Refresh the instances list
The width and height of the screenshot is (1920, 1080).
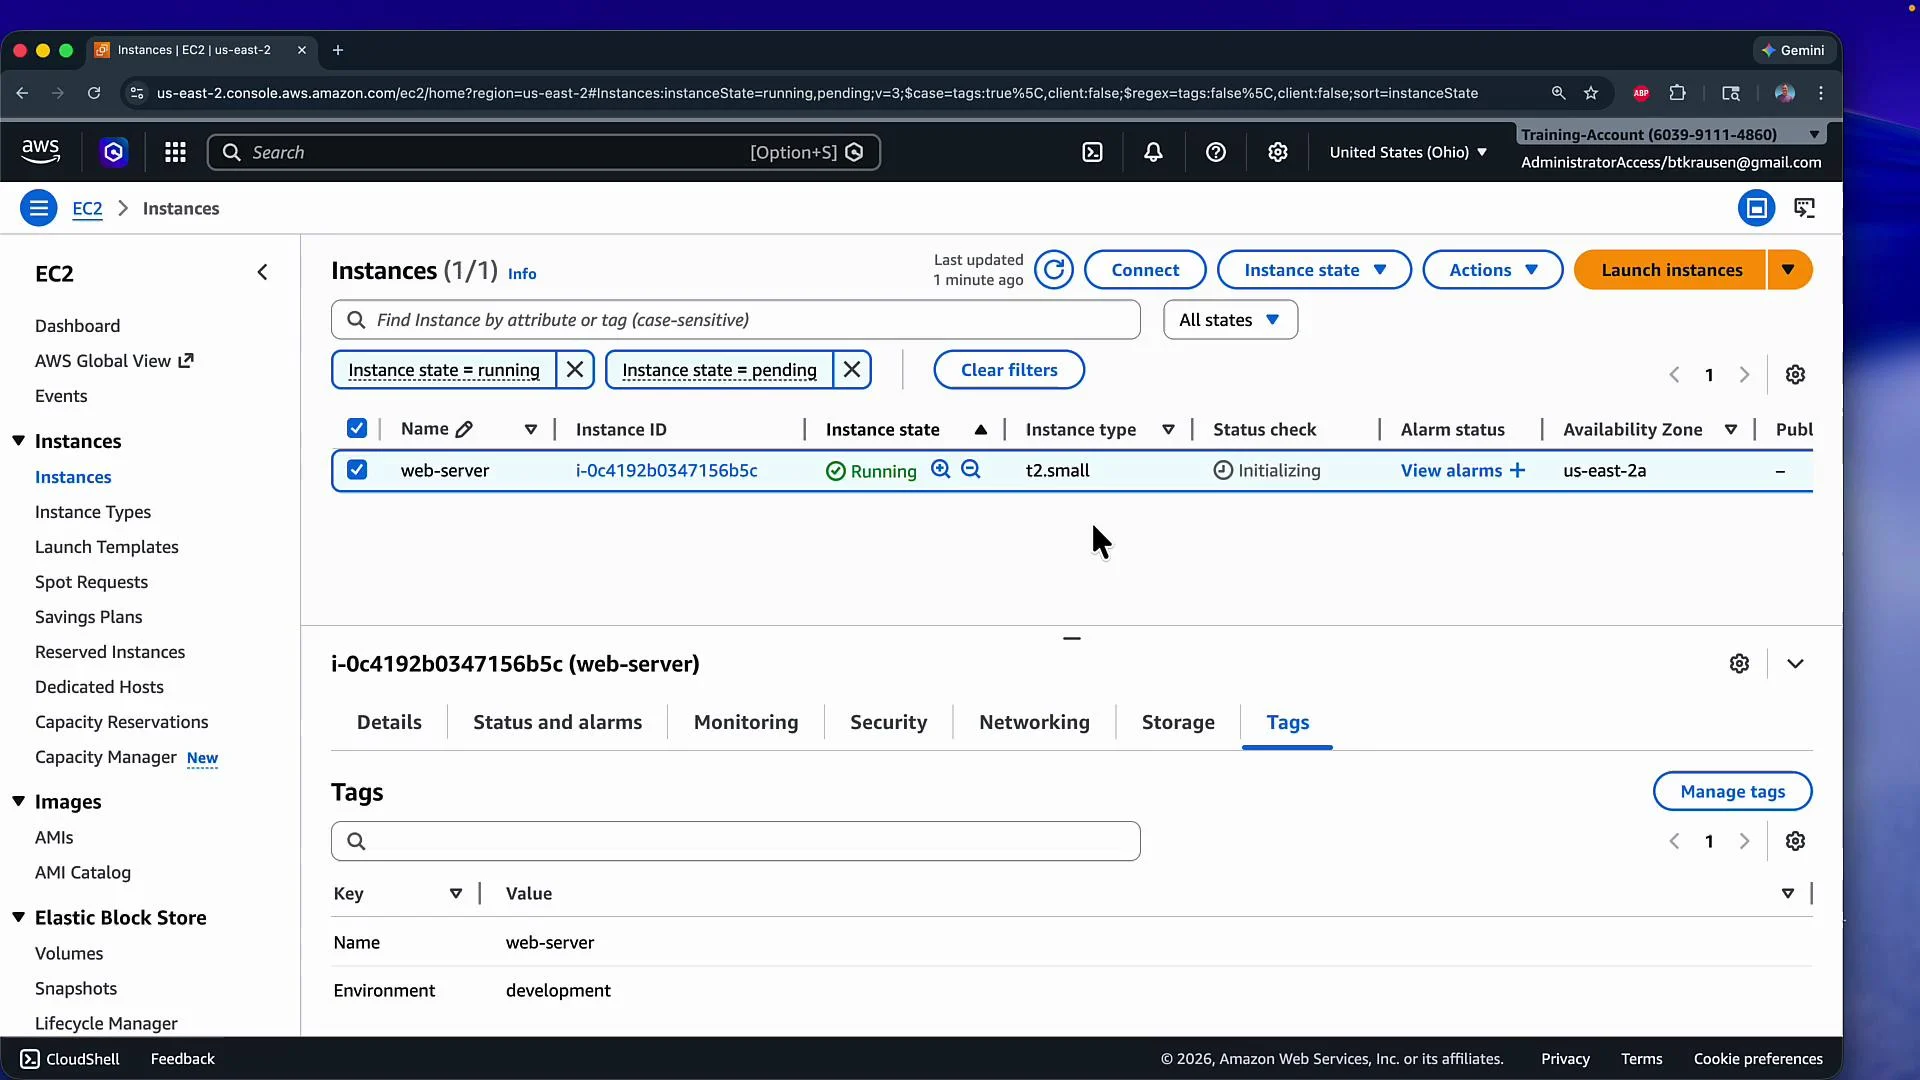(x=1053, y=270)
